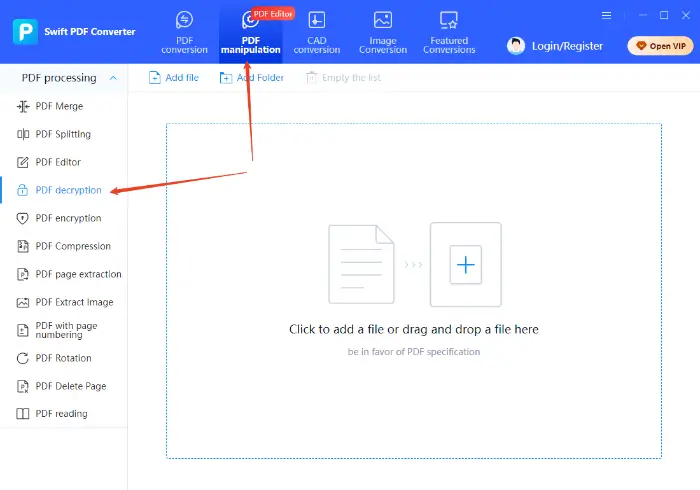Open the Login/Register link

pyautogui.click(x=567, y=46)
